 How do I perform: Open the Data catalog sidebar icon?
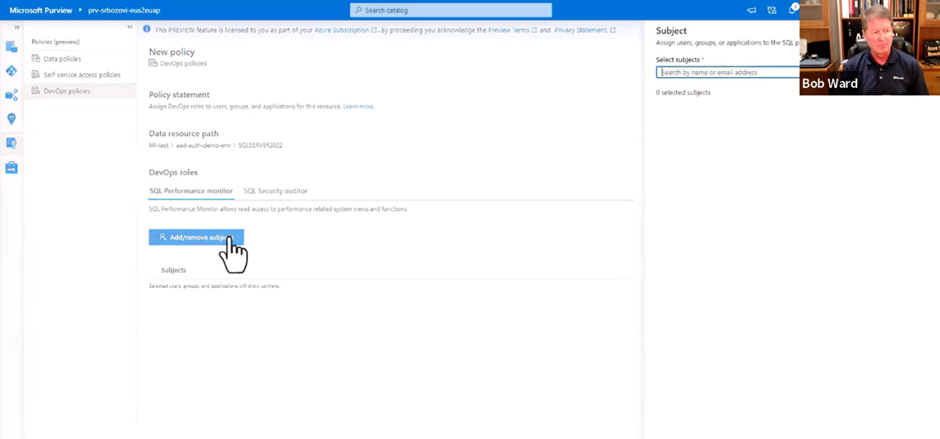(x=11, y=47)
